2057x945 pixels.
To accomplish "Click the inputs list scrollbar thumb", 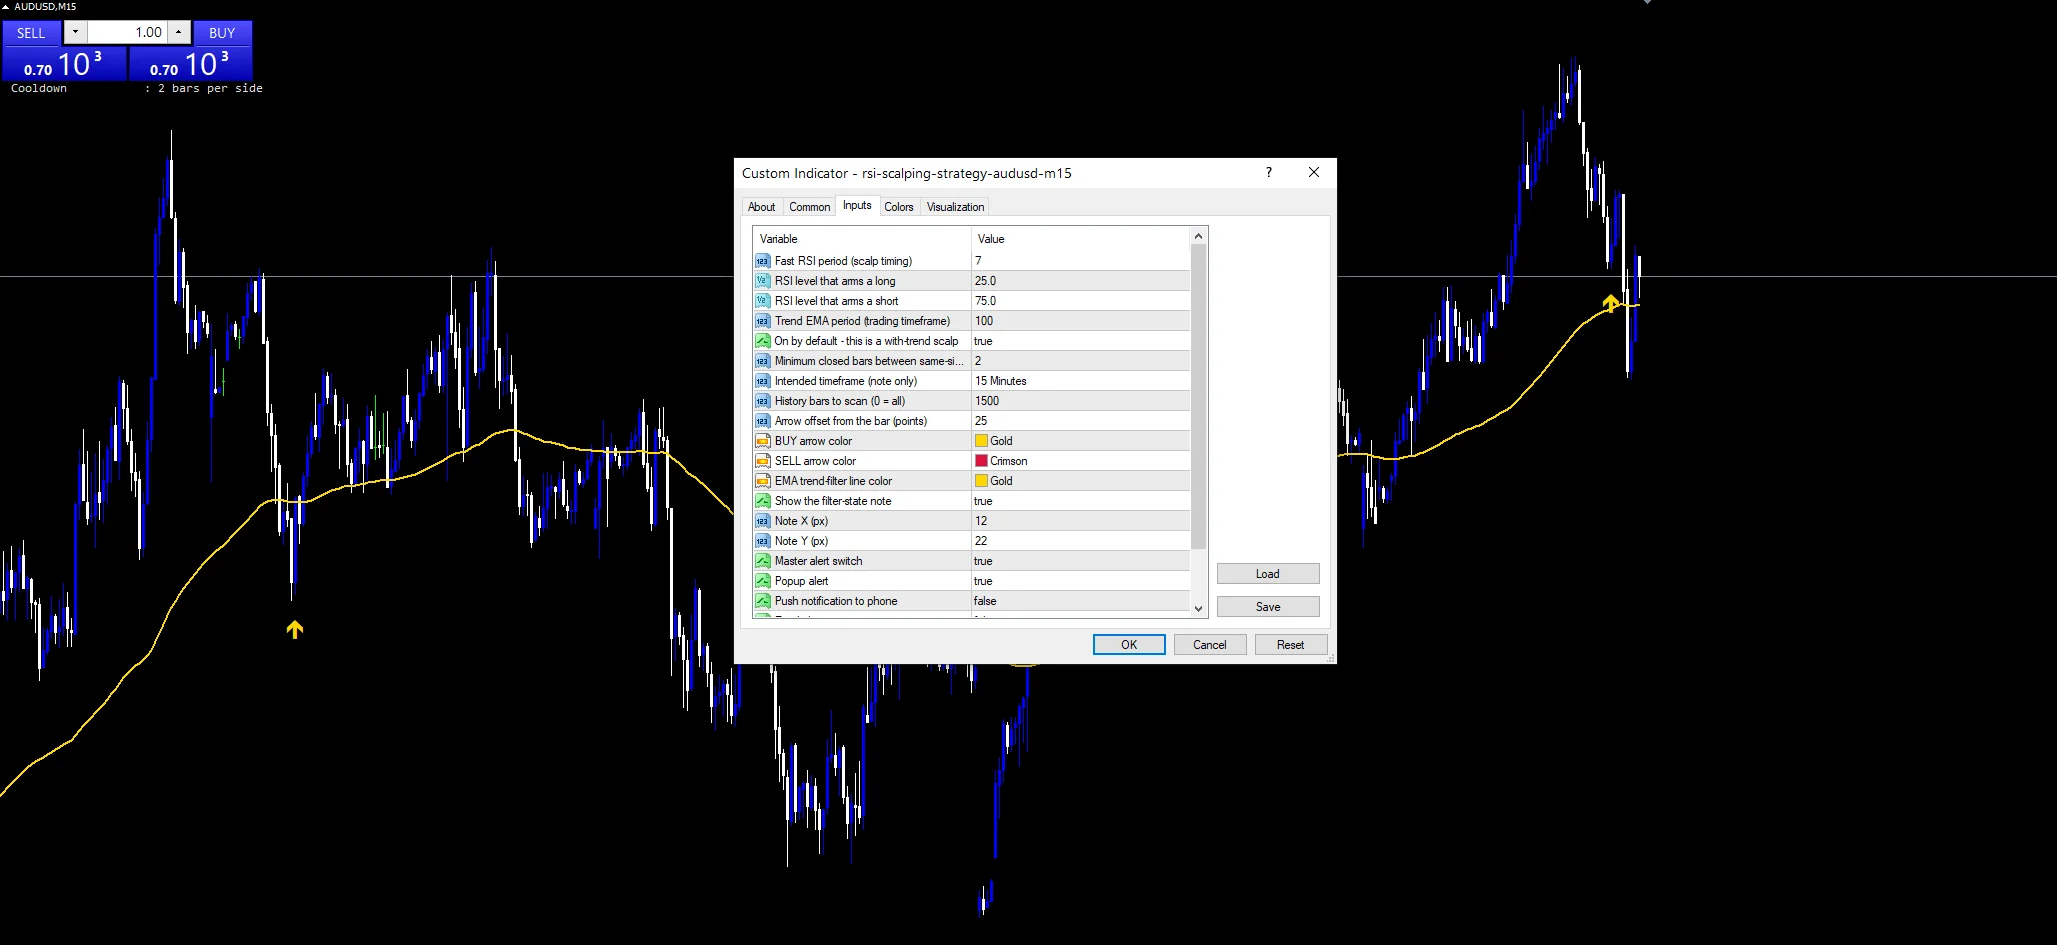I will click(1198, 397).
